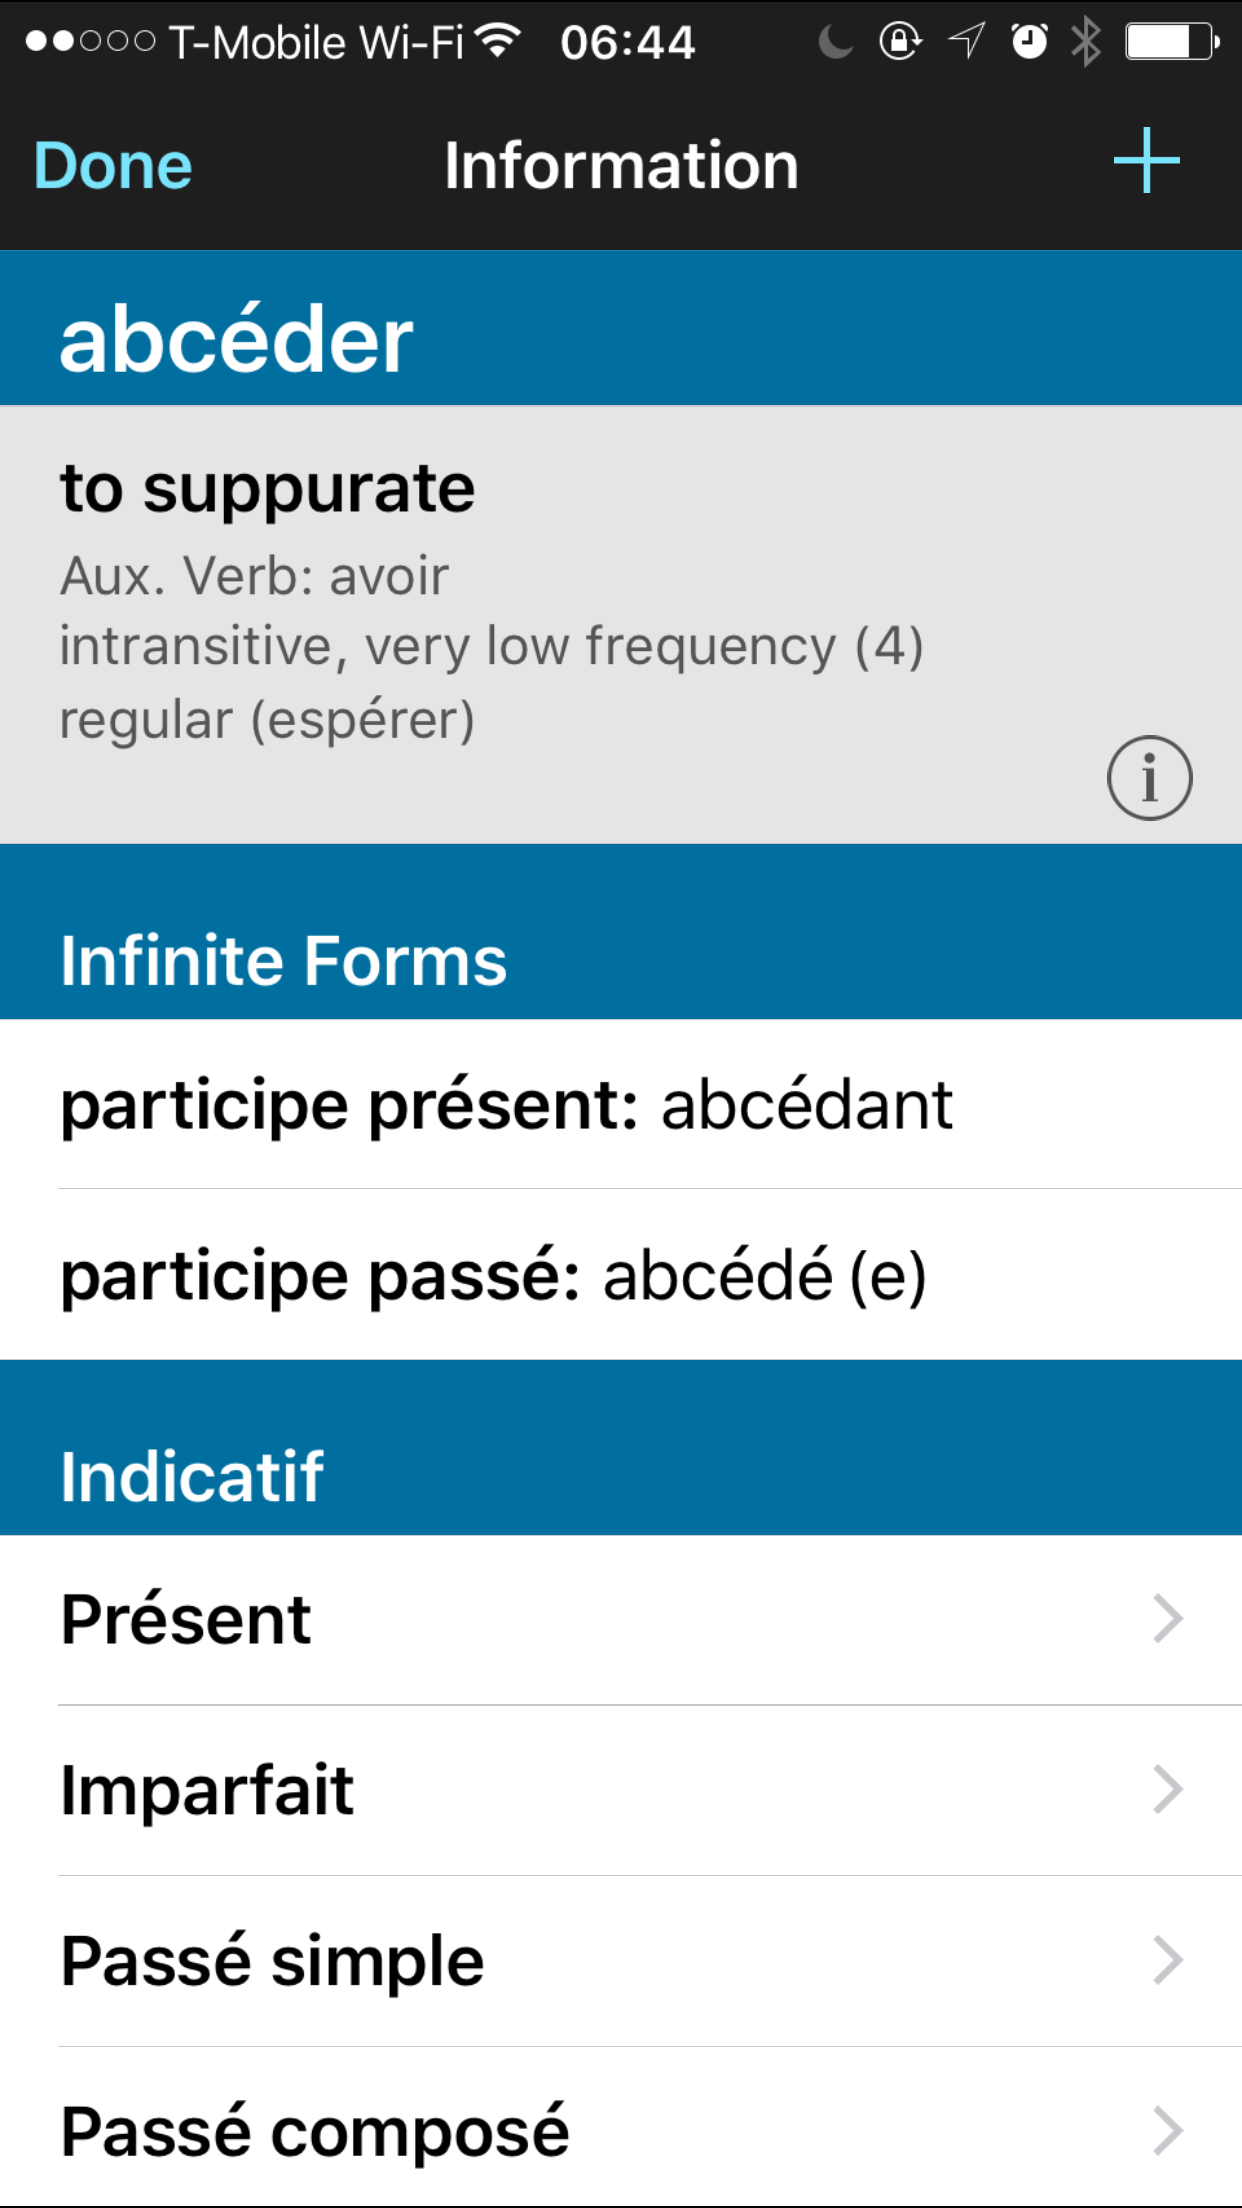Tap the Wi-Fi status icon
Viewport: 1242px width, 2208px height.
pos(497,41)
